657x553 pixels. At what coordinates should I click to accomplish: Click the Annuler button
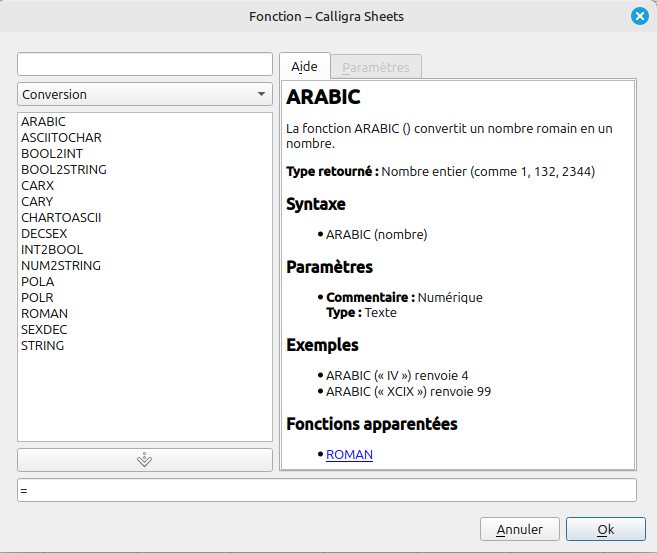click(520, 529)
